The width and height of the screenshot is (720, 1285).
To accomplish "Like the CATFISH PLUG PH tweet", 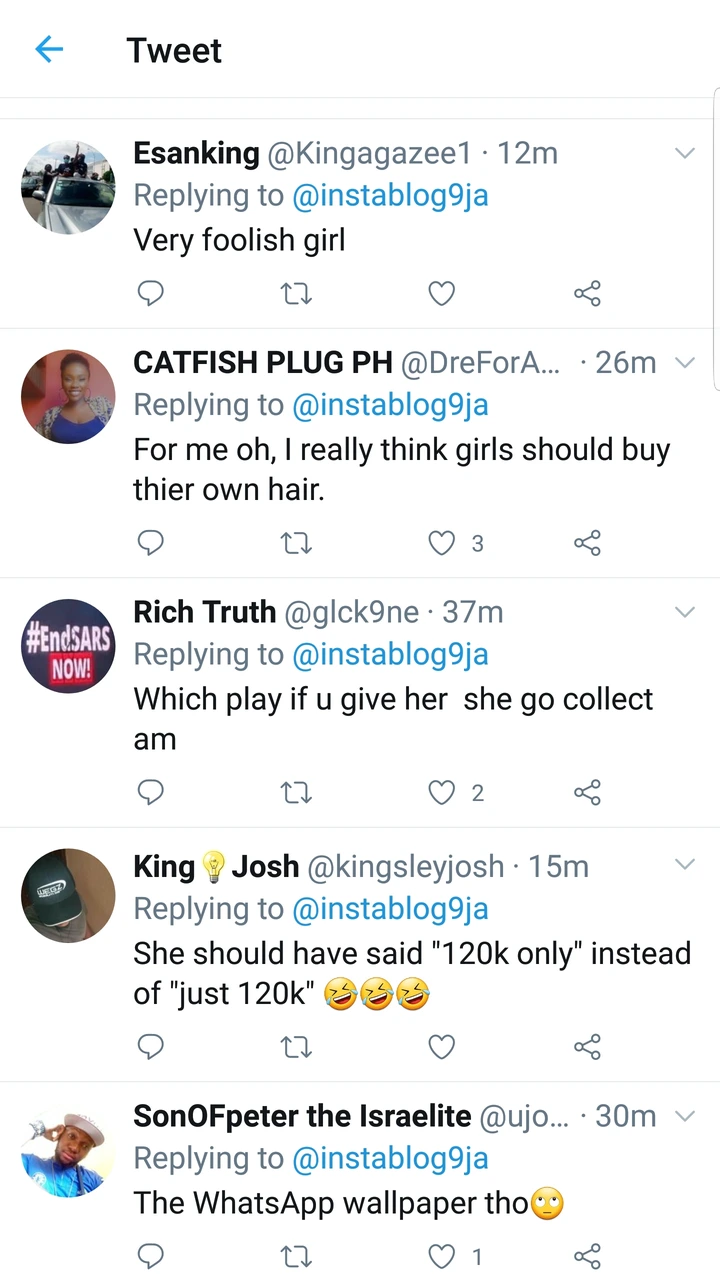I will [x=441, y=543].
